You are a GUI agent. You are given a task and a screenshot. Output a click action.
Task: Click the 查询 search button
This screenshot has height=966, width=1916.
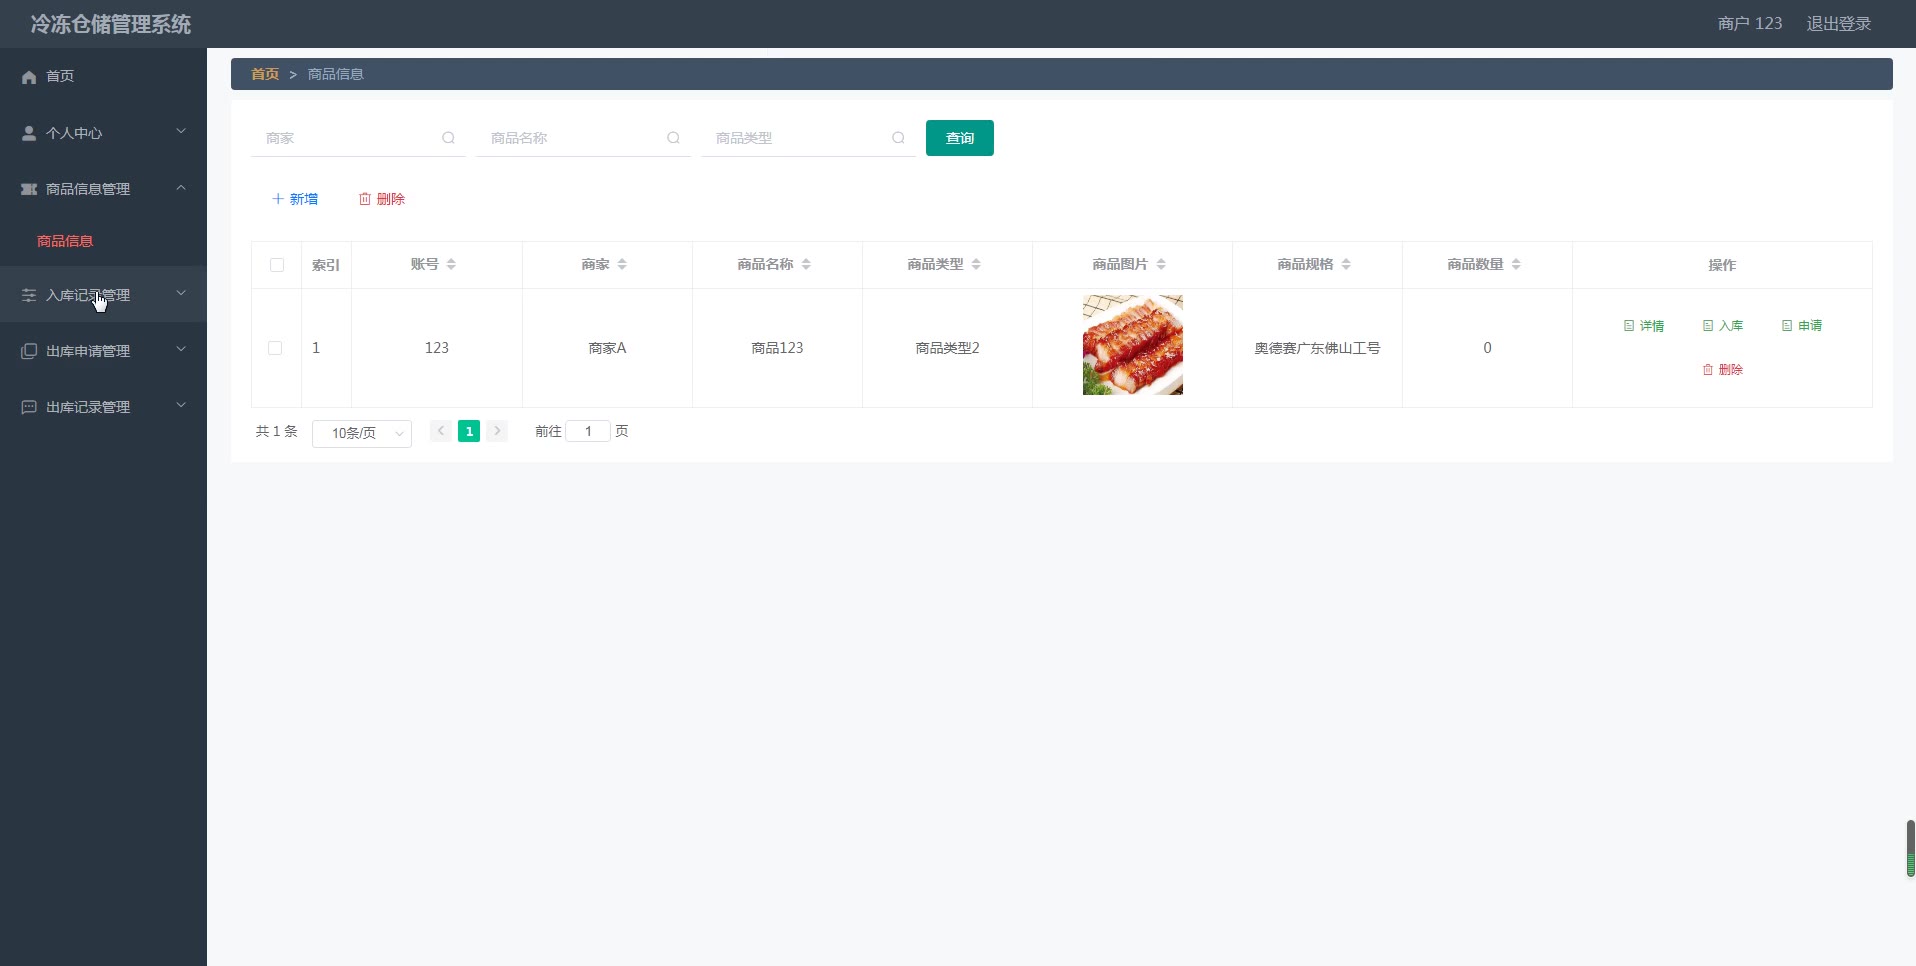coord(960,138)
